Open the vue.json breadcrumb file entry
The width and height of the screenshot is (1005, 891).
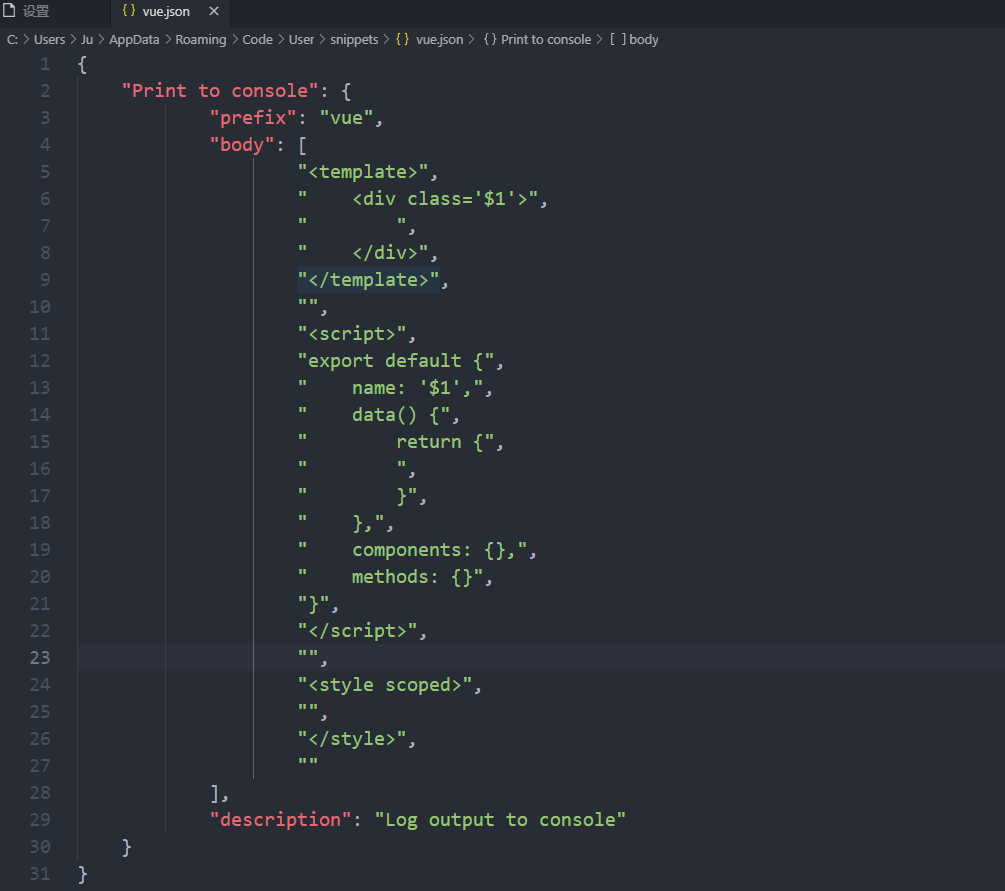(x=440, y=40)
